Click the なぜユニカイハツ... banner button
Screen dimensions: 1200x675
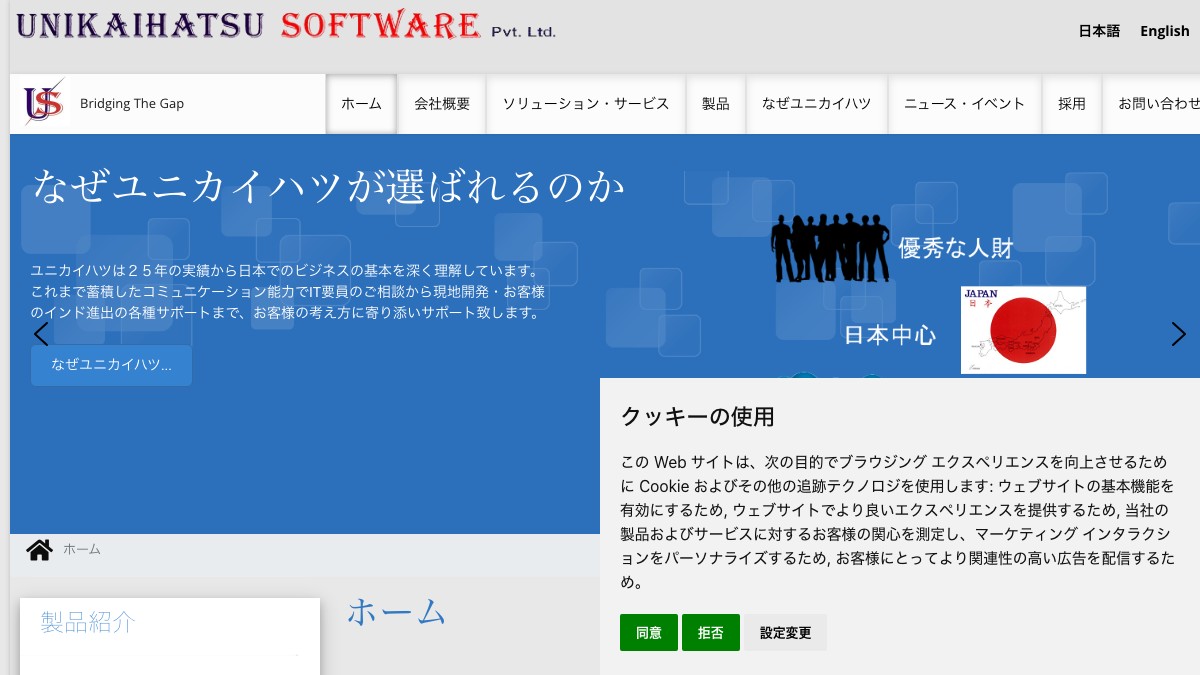[x=111, y=365]
